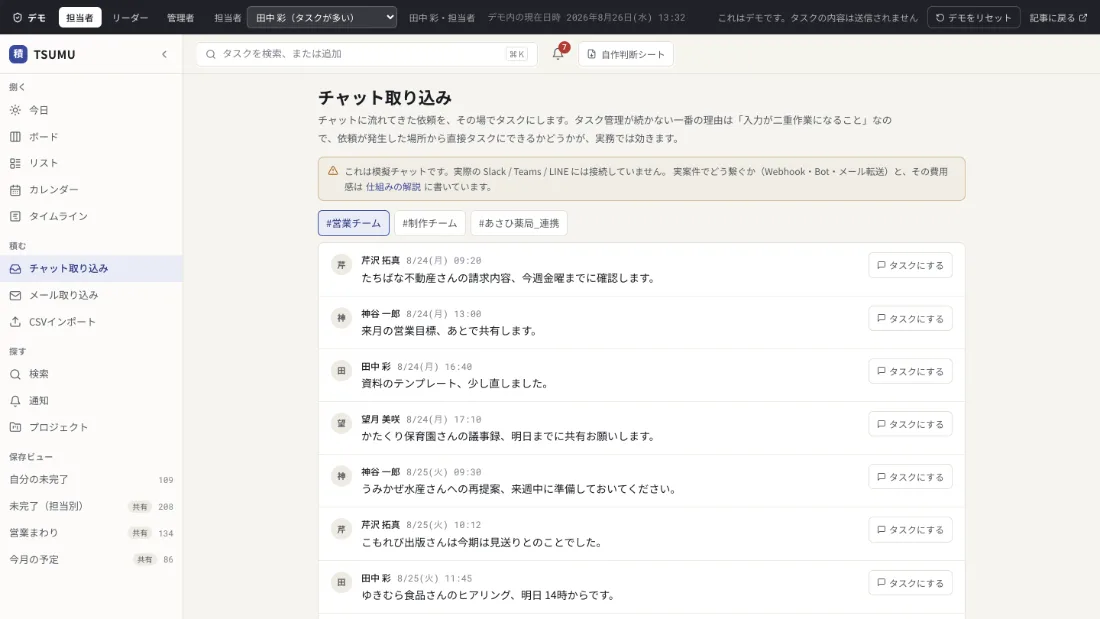Click the デモ shield label in top bar
Viewport: 1100px width, 619px height.
29,18
